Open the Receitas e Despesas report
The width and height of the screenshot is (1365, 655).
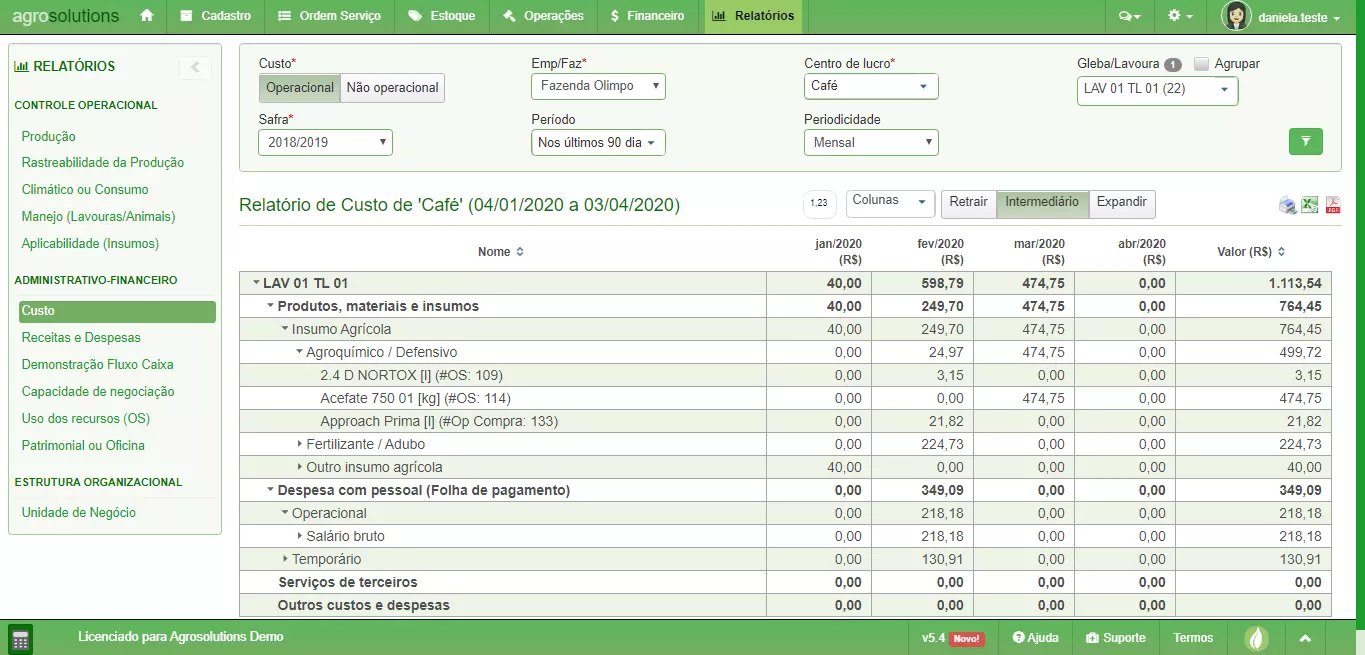coord(81,338)
